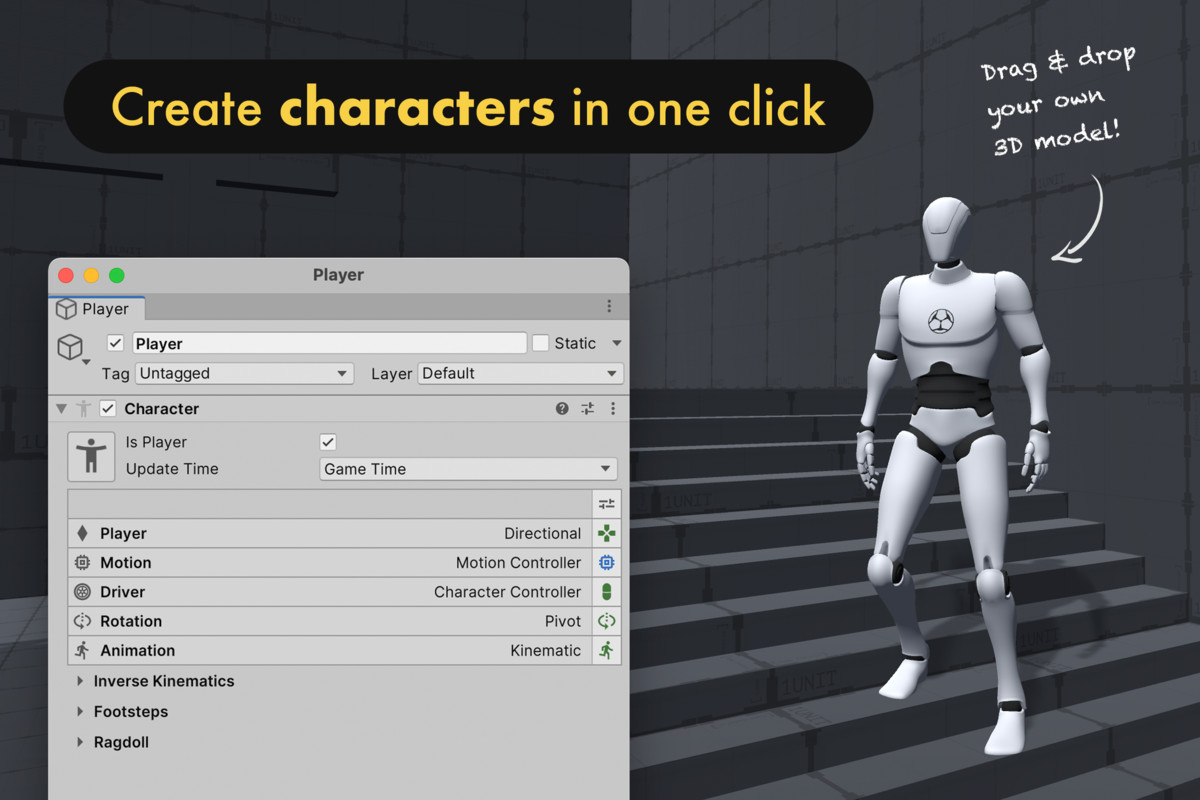The height and width of the screenshot is (800, 1200).
Task: Open the Update Time dropdown
Action: click(467, 468)
